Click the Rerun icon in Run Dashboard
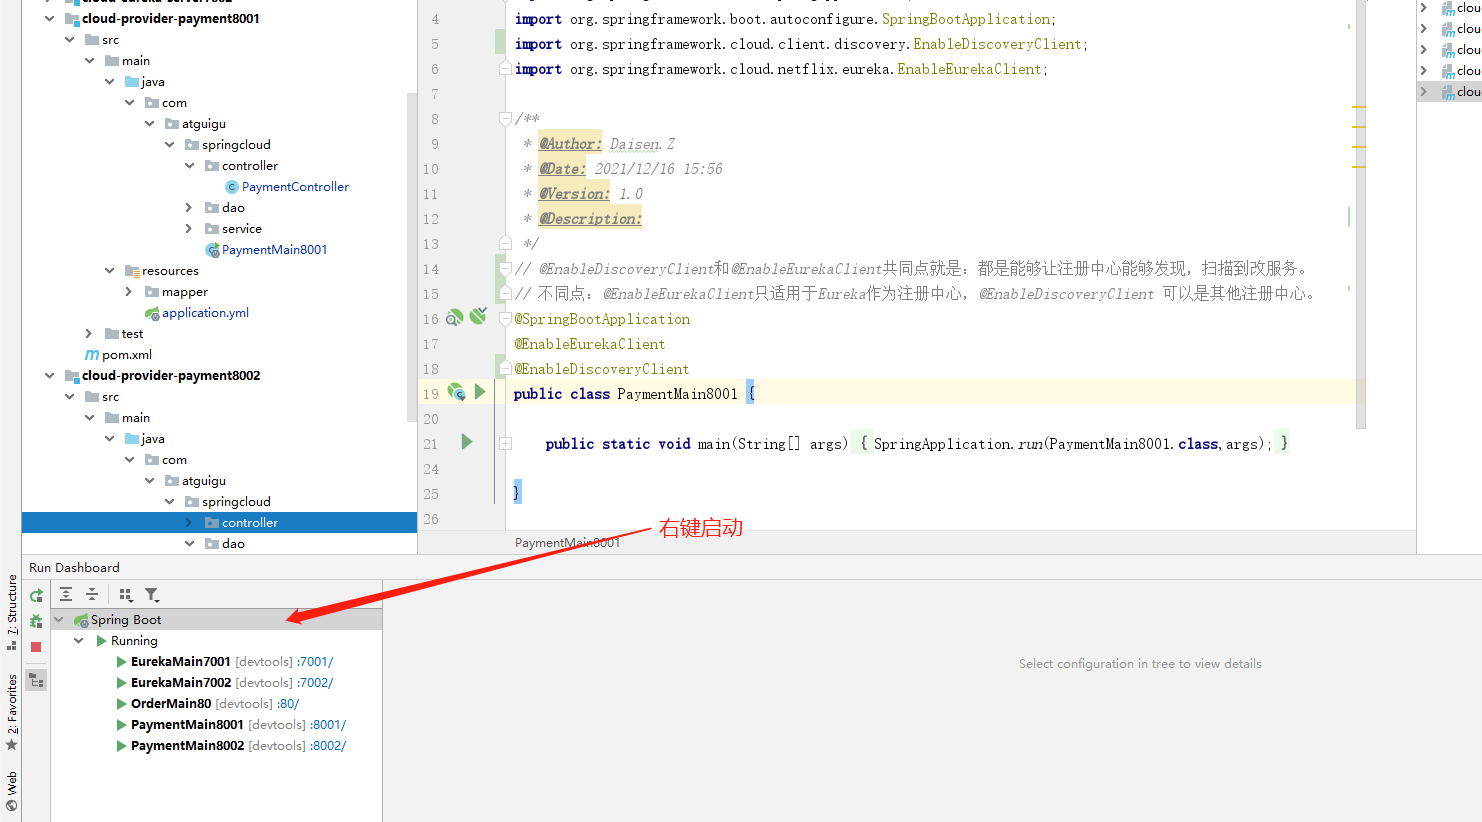1482x822 pixels. (x=36, y=595)
